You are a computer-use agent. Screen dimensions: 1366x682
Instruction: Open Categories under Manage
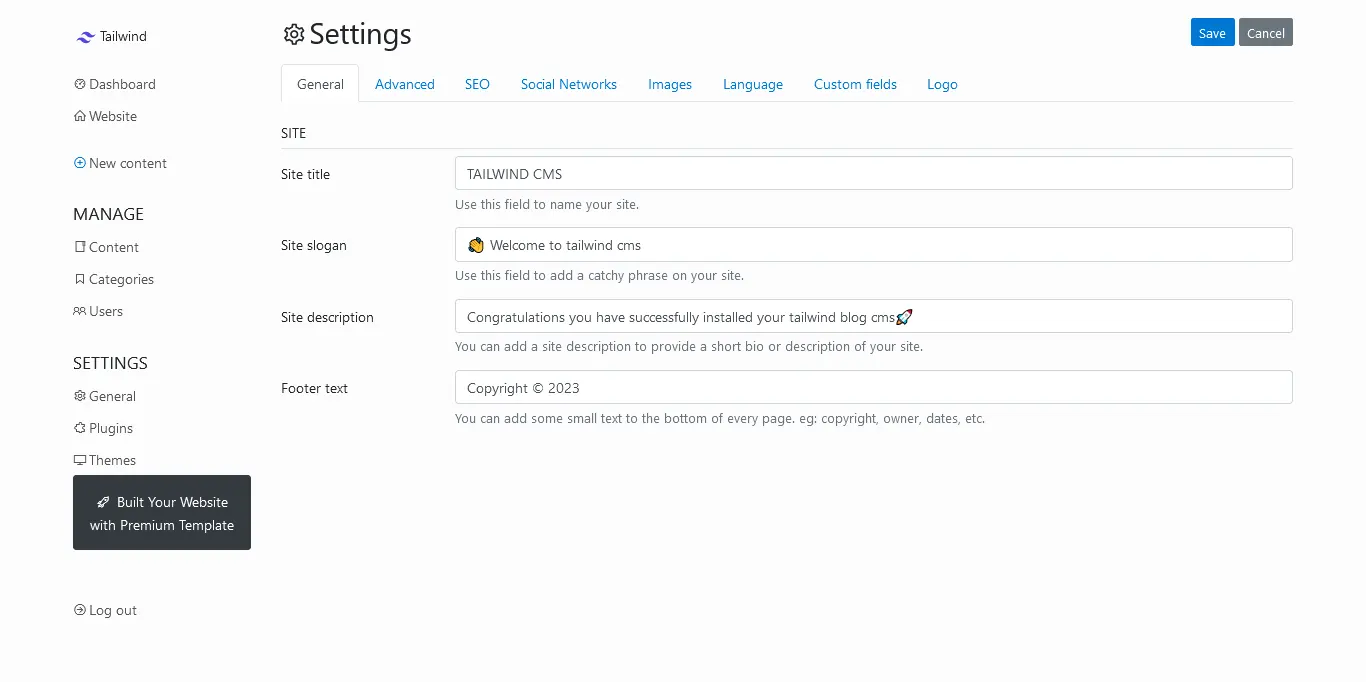(113, 279)
